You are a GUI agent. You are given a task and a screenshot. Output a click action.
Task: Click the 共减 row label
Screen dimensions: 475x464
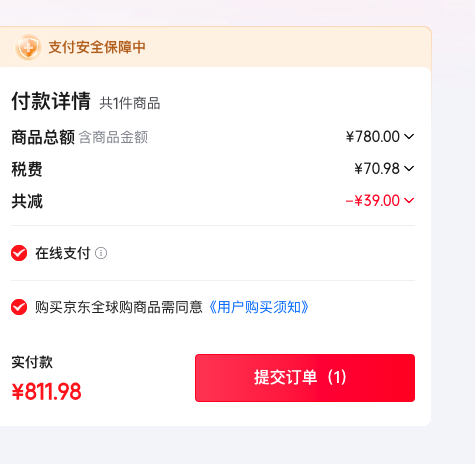pyautogui.click(x=27, y=201)
